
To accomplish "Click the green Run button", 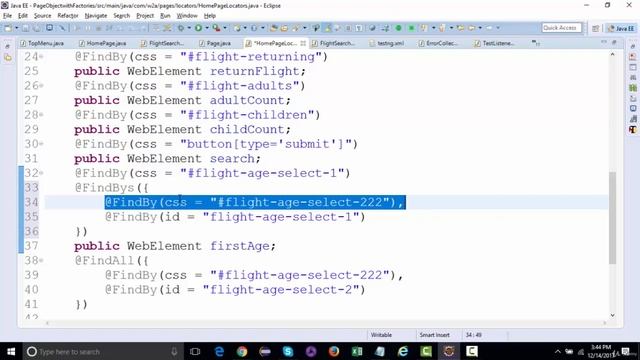I will pyautogui.click(x=198, y=28).
